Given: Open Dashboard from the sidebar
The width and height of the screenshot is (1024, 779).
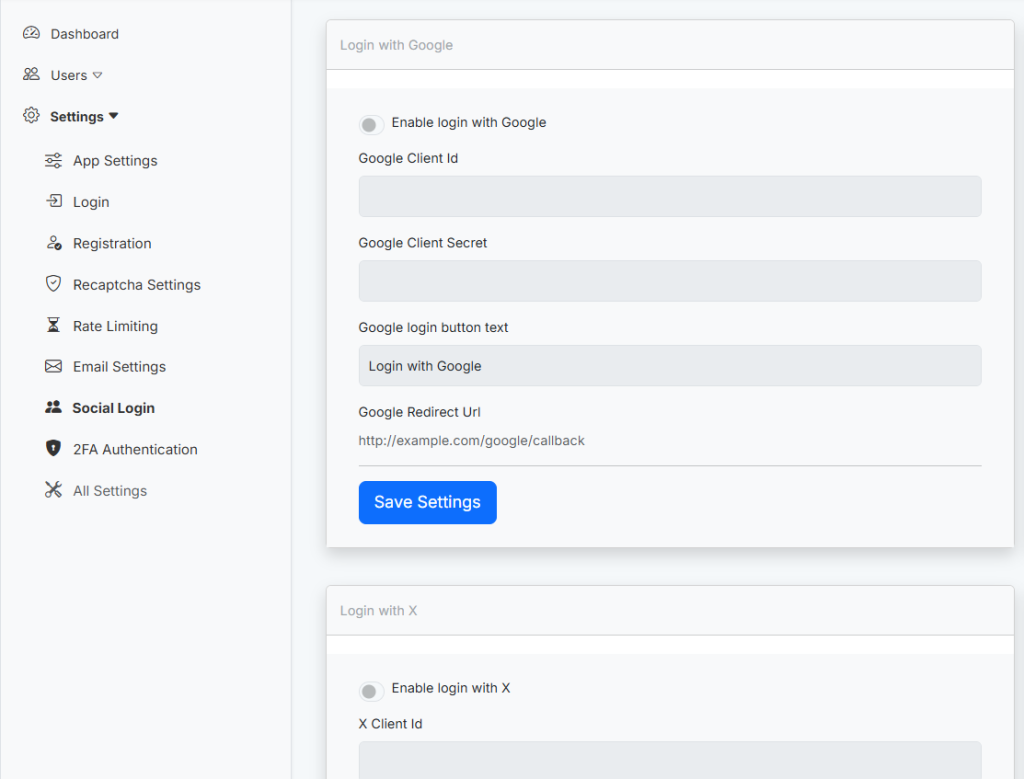Looking at the screenshot, I should click(x=85, y=34).
